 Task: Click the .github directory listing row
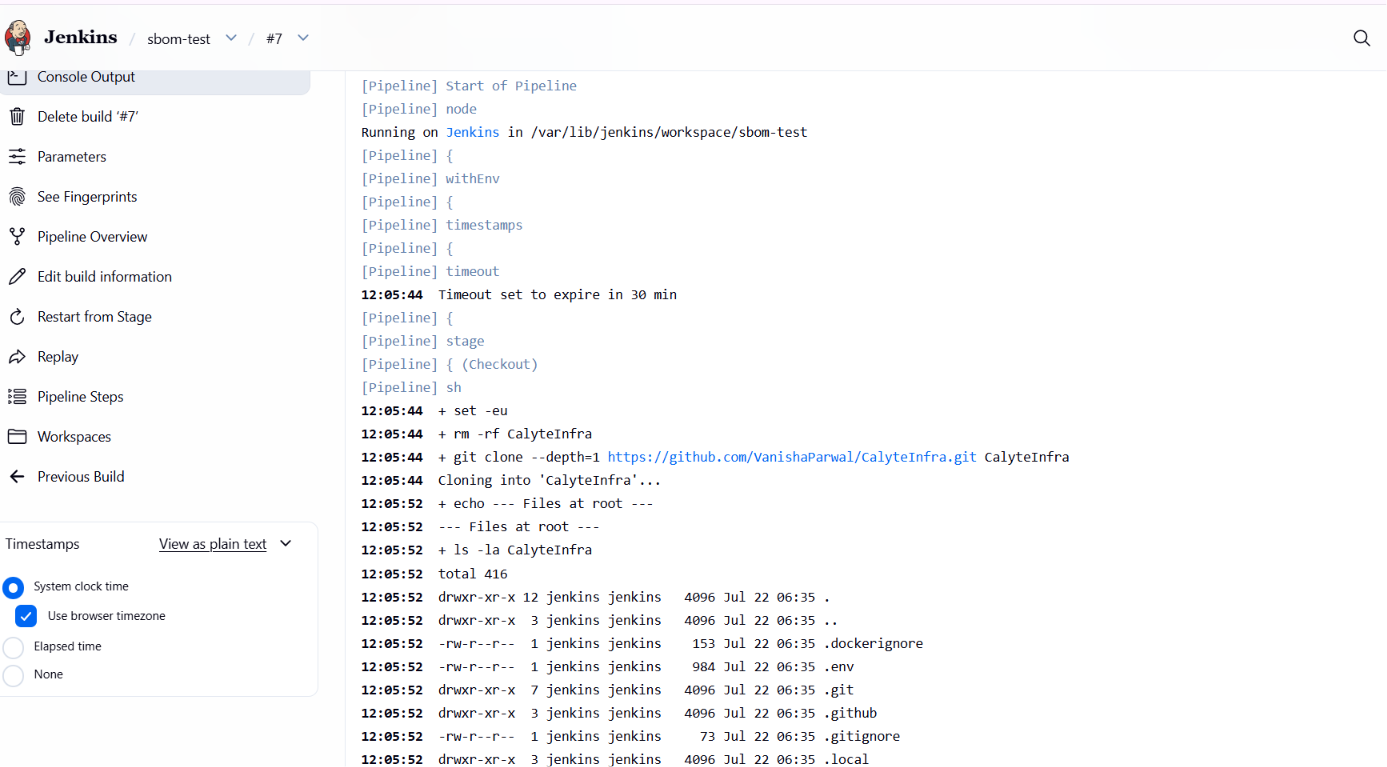pyautogui.click(x=619, y=713)
